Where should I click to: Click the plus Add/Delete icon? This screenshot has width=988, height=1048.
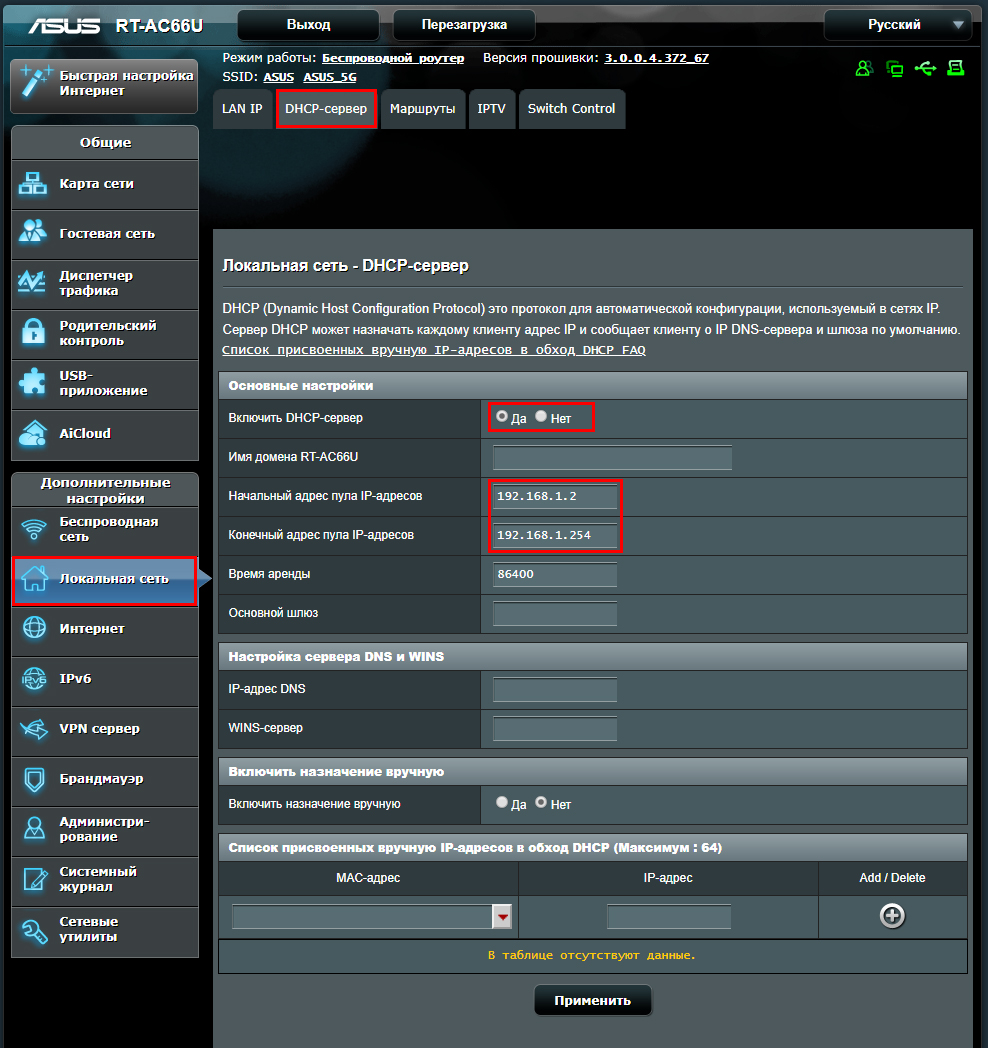pyautogui.click(x=892, y=916)
